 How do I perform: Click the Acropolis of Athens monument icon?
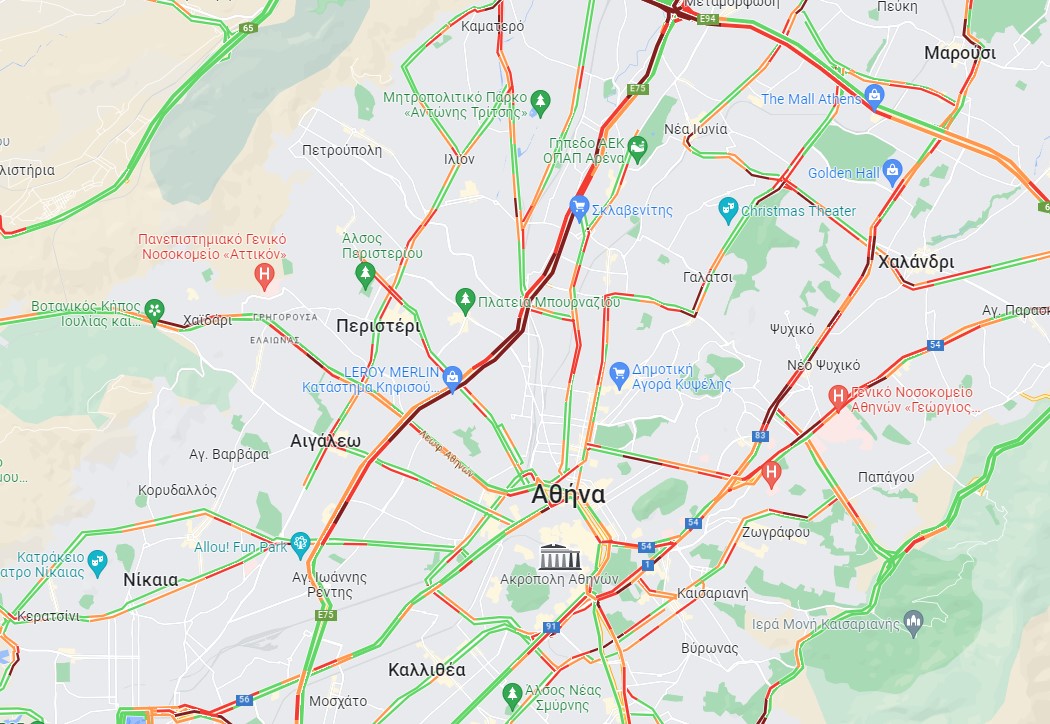point(560,557)
